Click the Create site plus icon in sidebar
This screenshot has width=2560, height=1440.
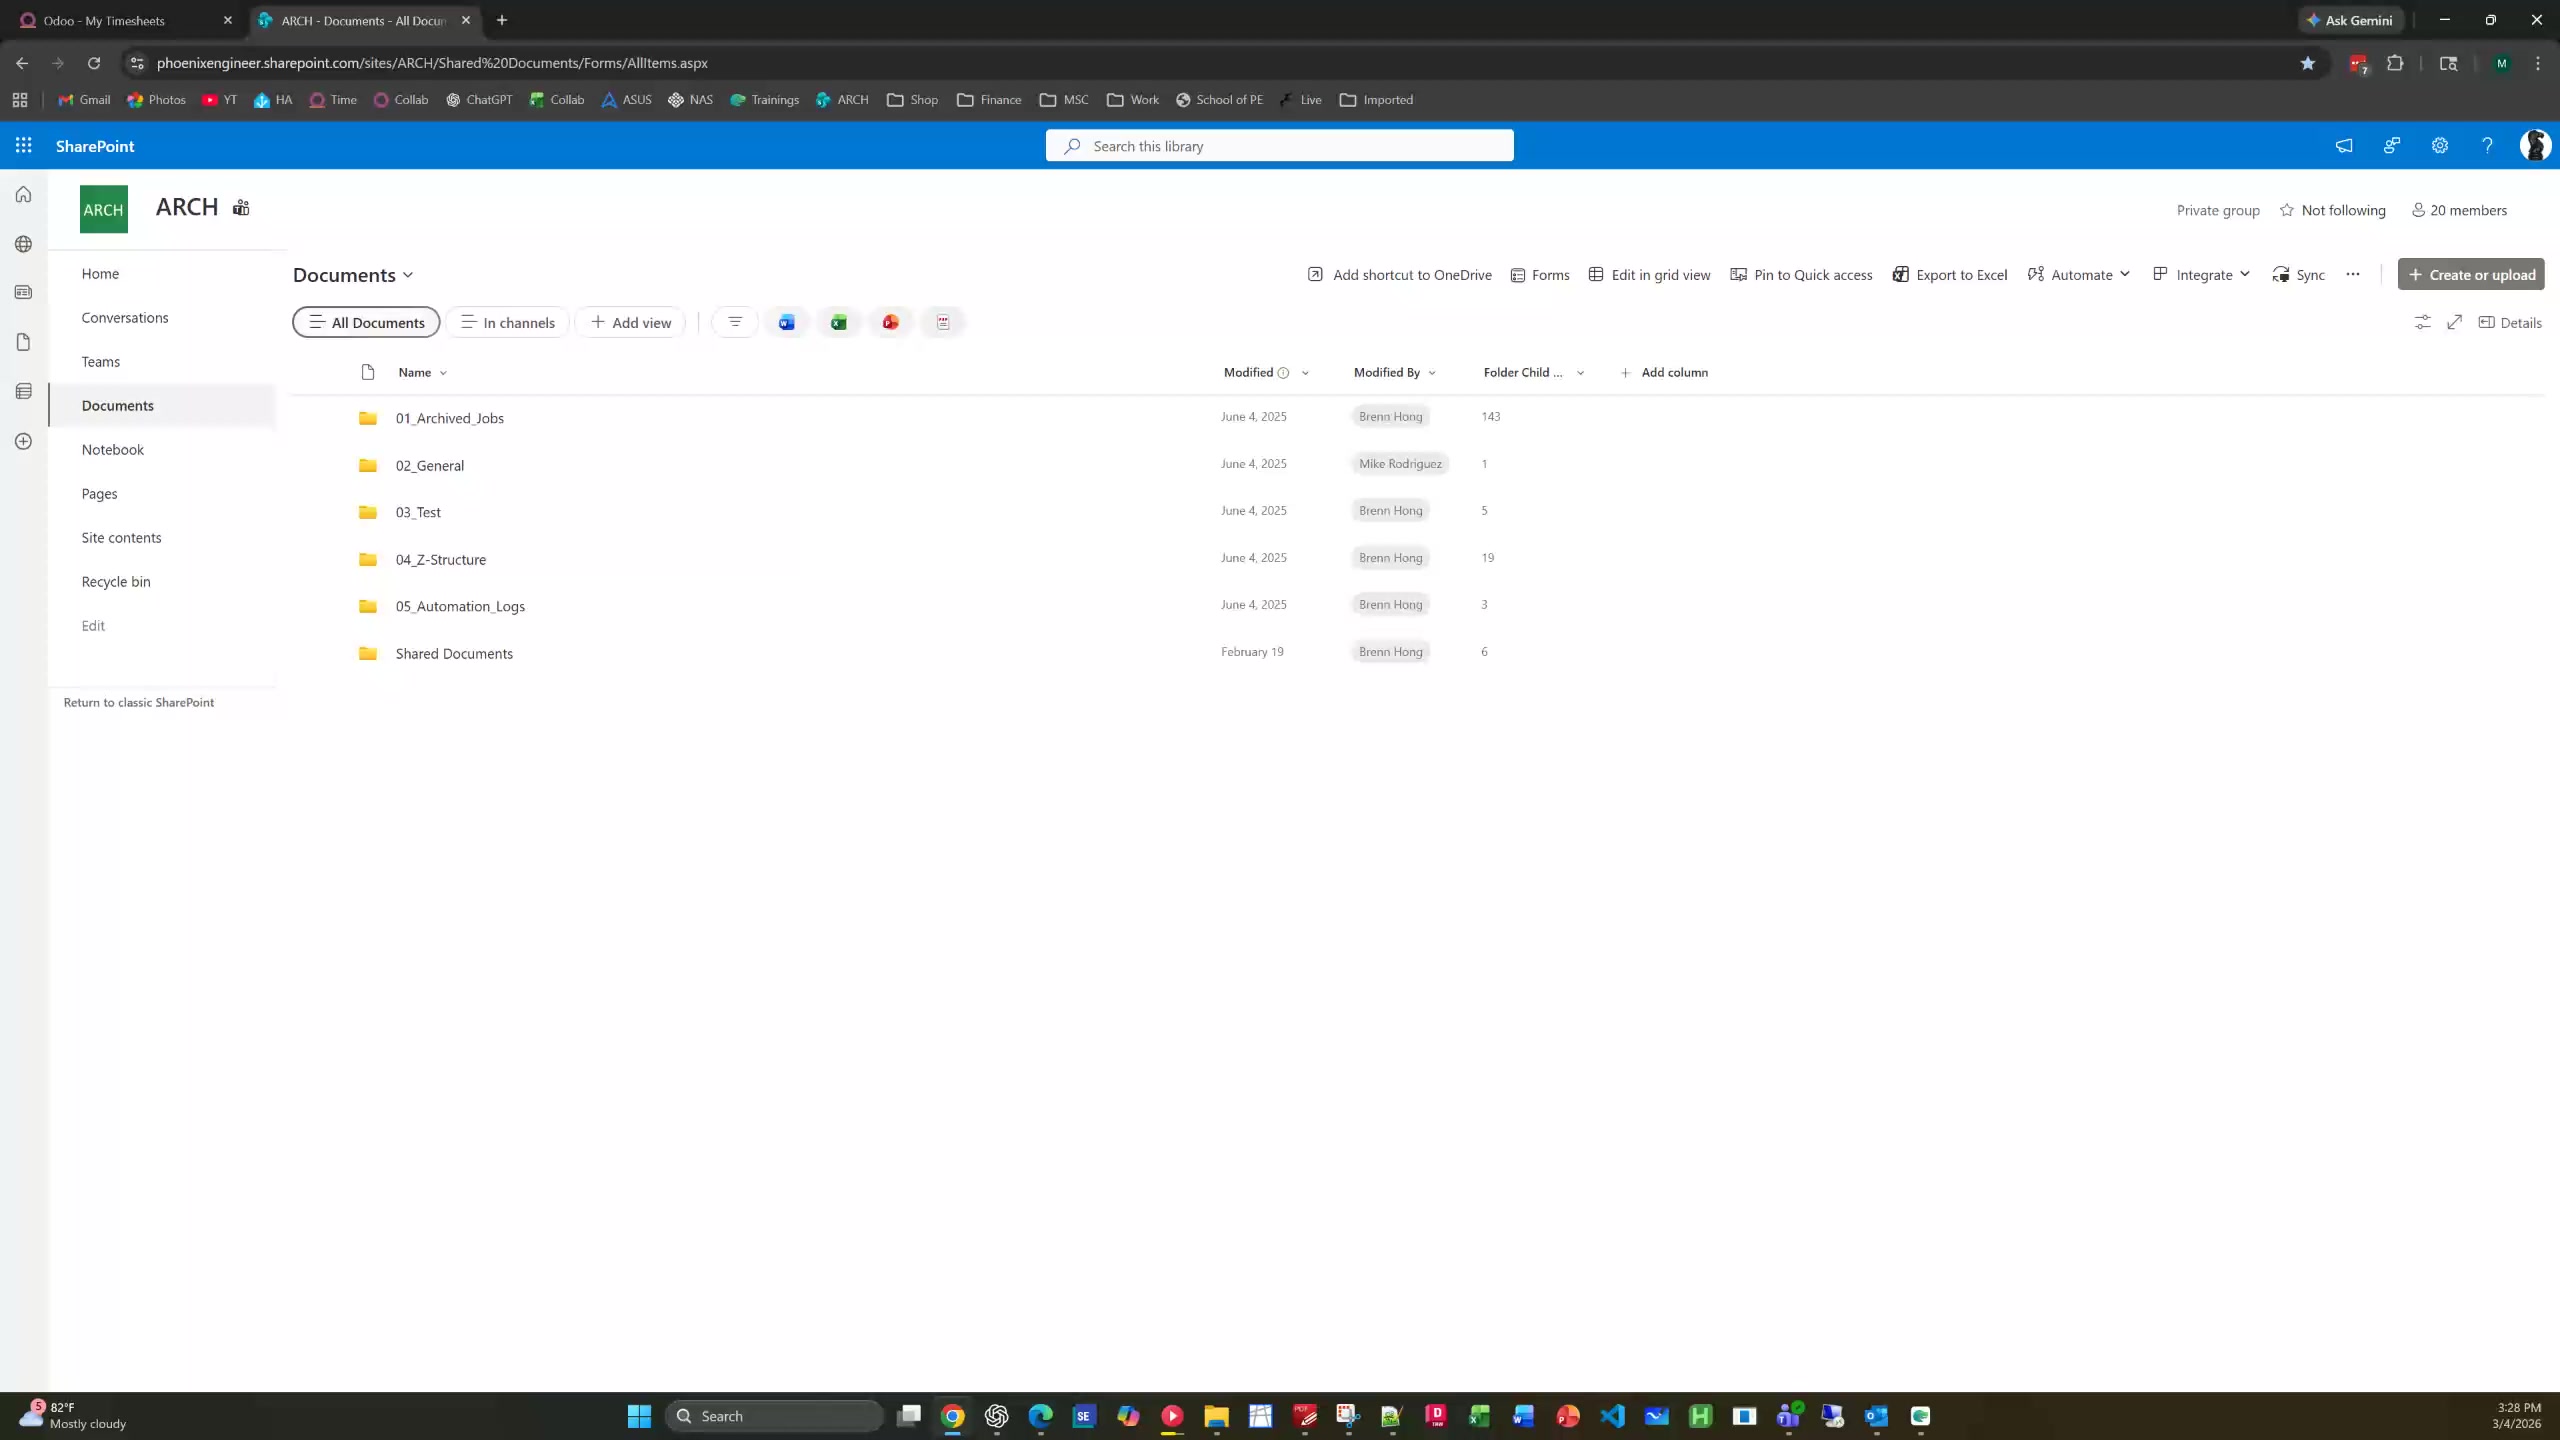coord(24,441)
